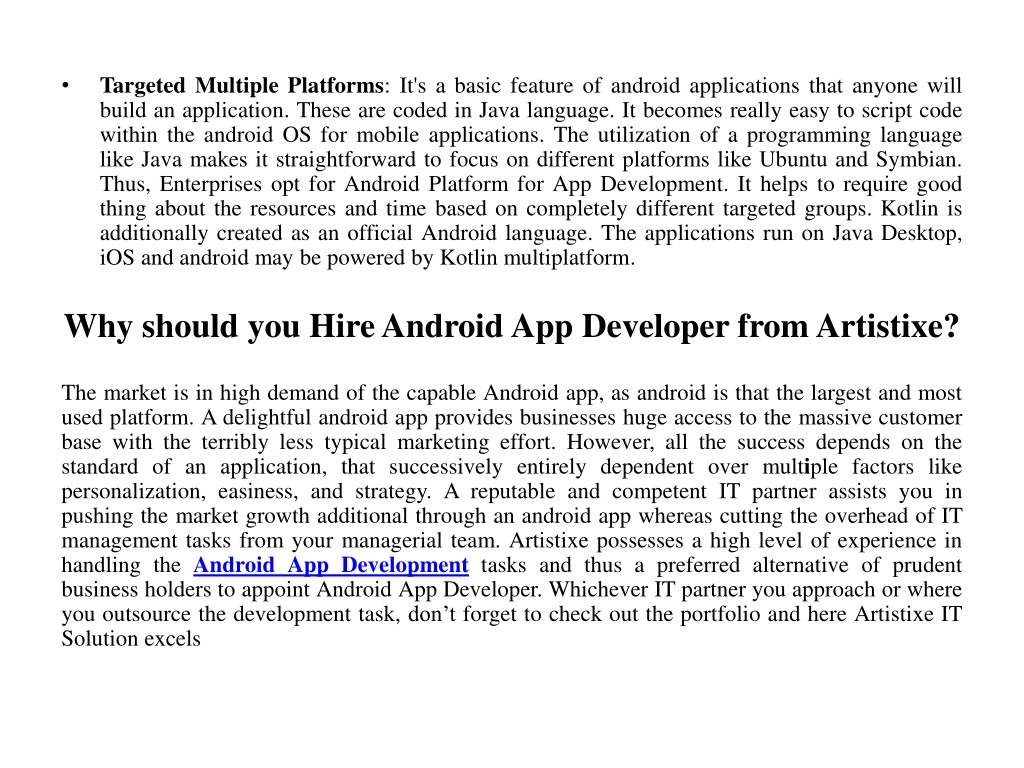Click the final words 'Solution excels'
1024x768 pixels.
tap(131, 639)
